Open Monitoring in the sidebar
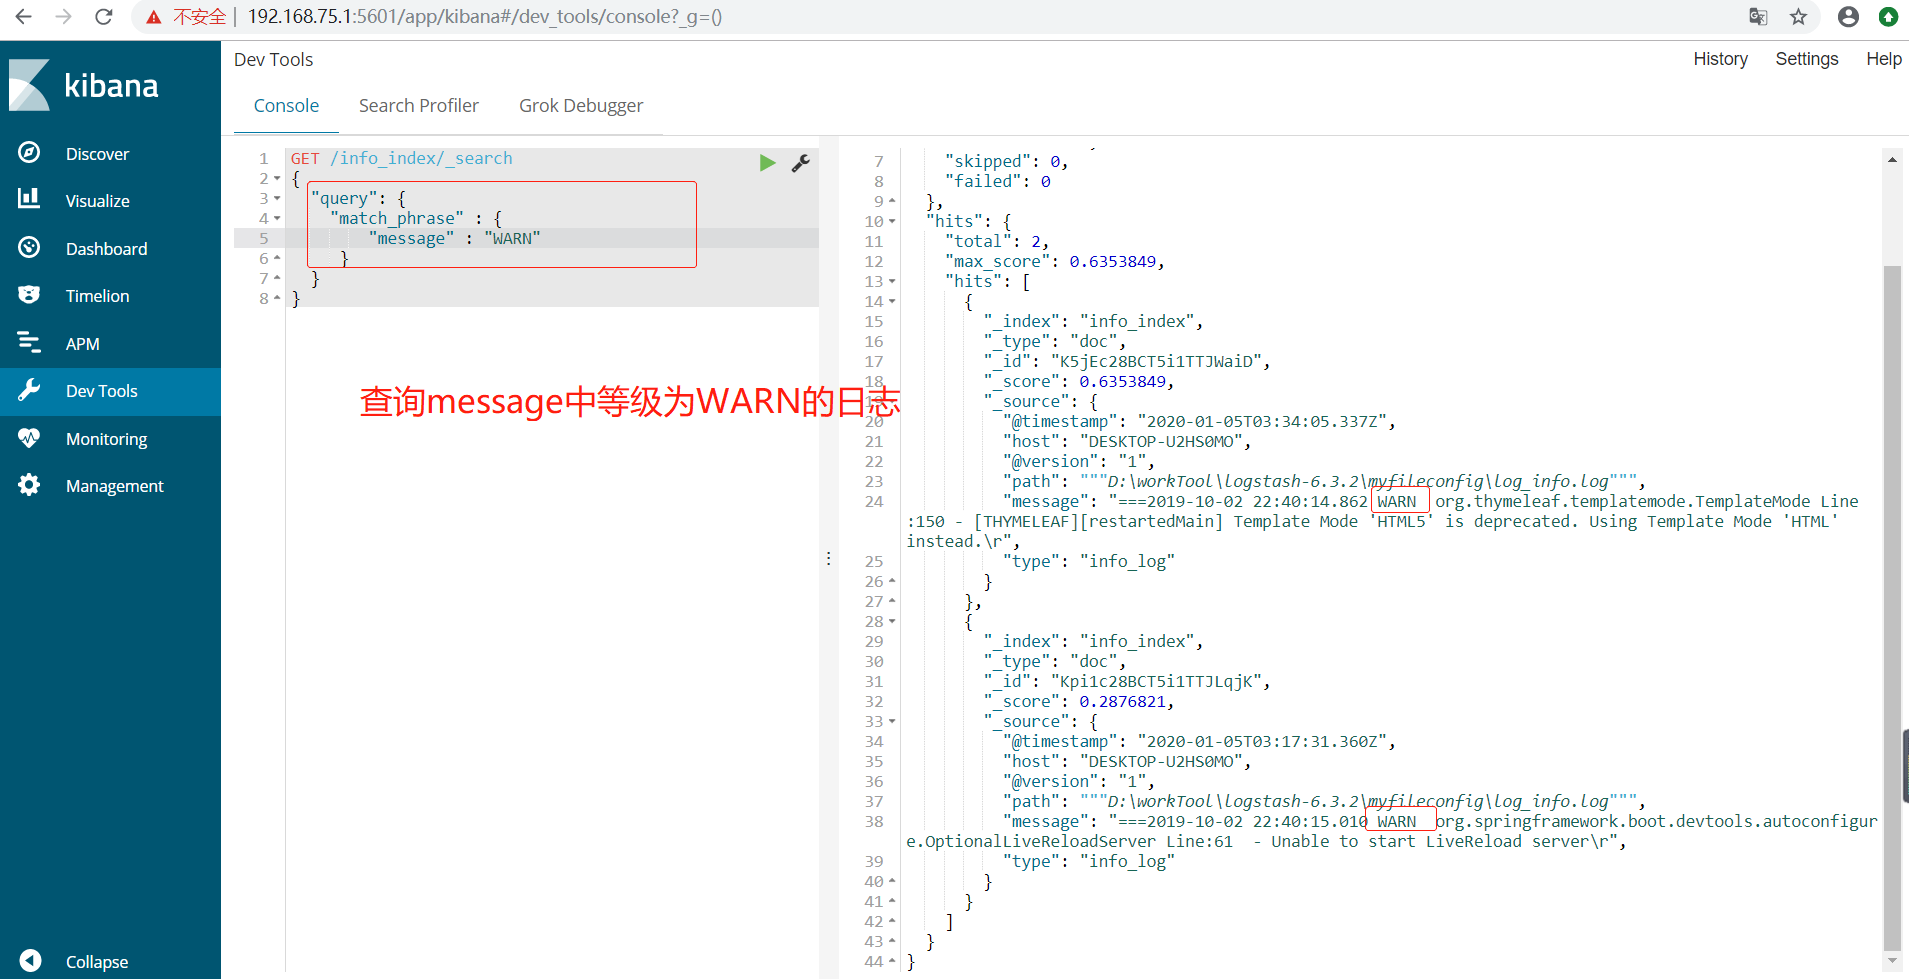 pyautogui.click(x=105, y=438)
